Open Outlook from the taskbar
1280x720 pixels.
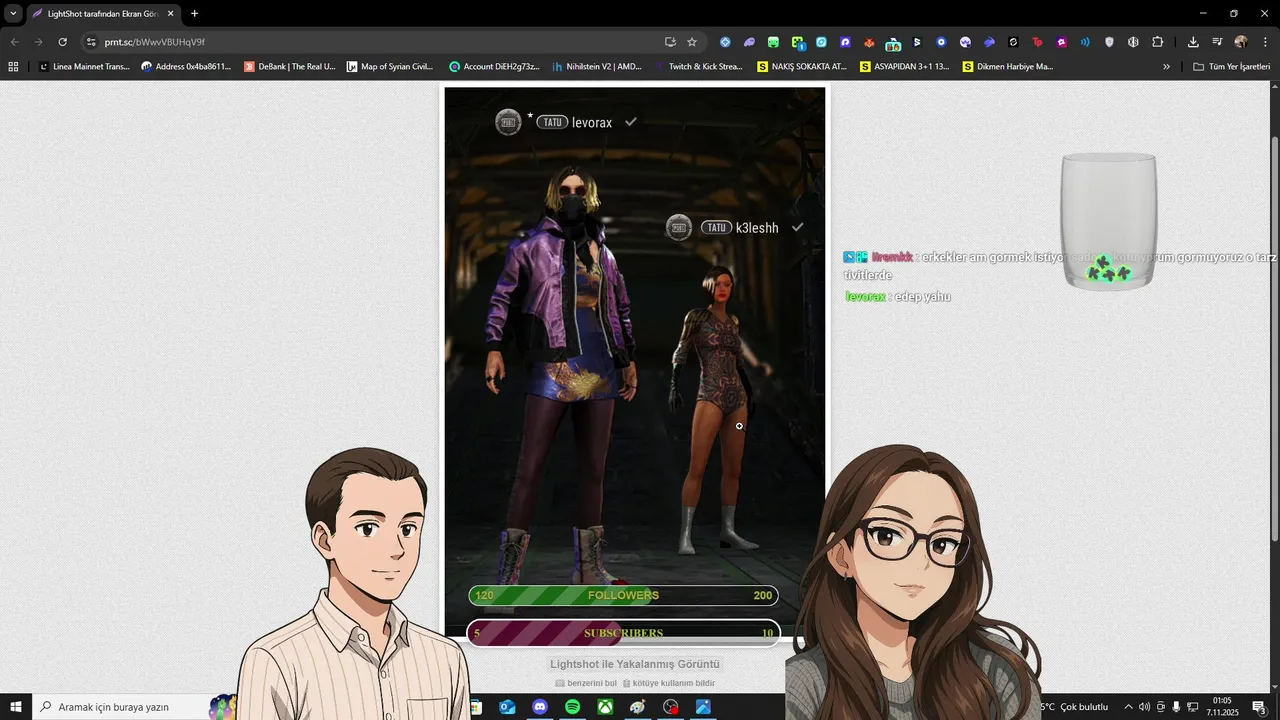[507, 707]
